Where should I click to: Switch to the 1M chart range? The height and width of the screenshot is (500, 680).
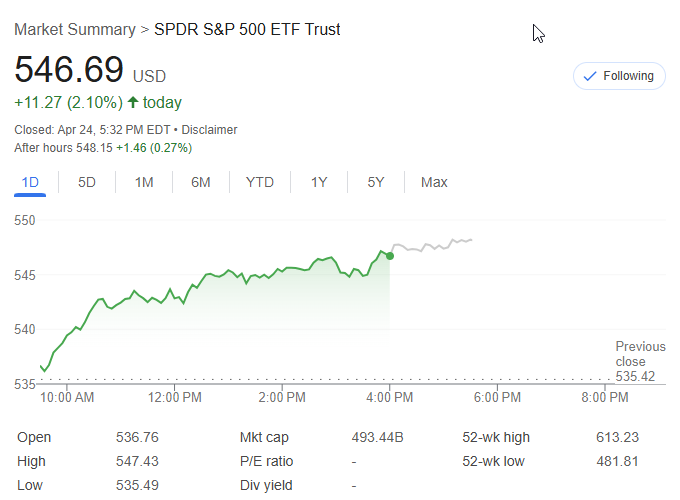tap(144, 182)
